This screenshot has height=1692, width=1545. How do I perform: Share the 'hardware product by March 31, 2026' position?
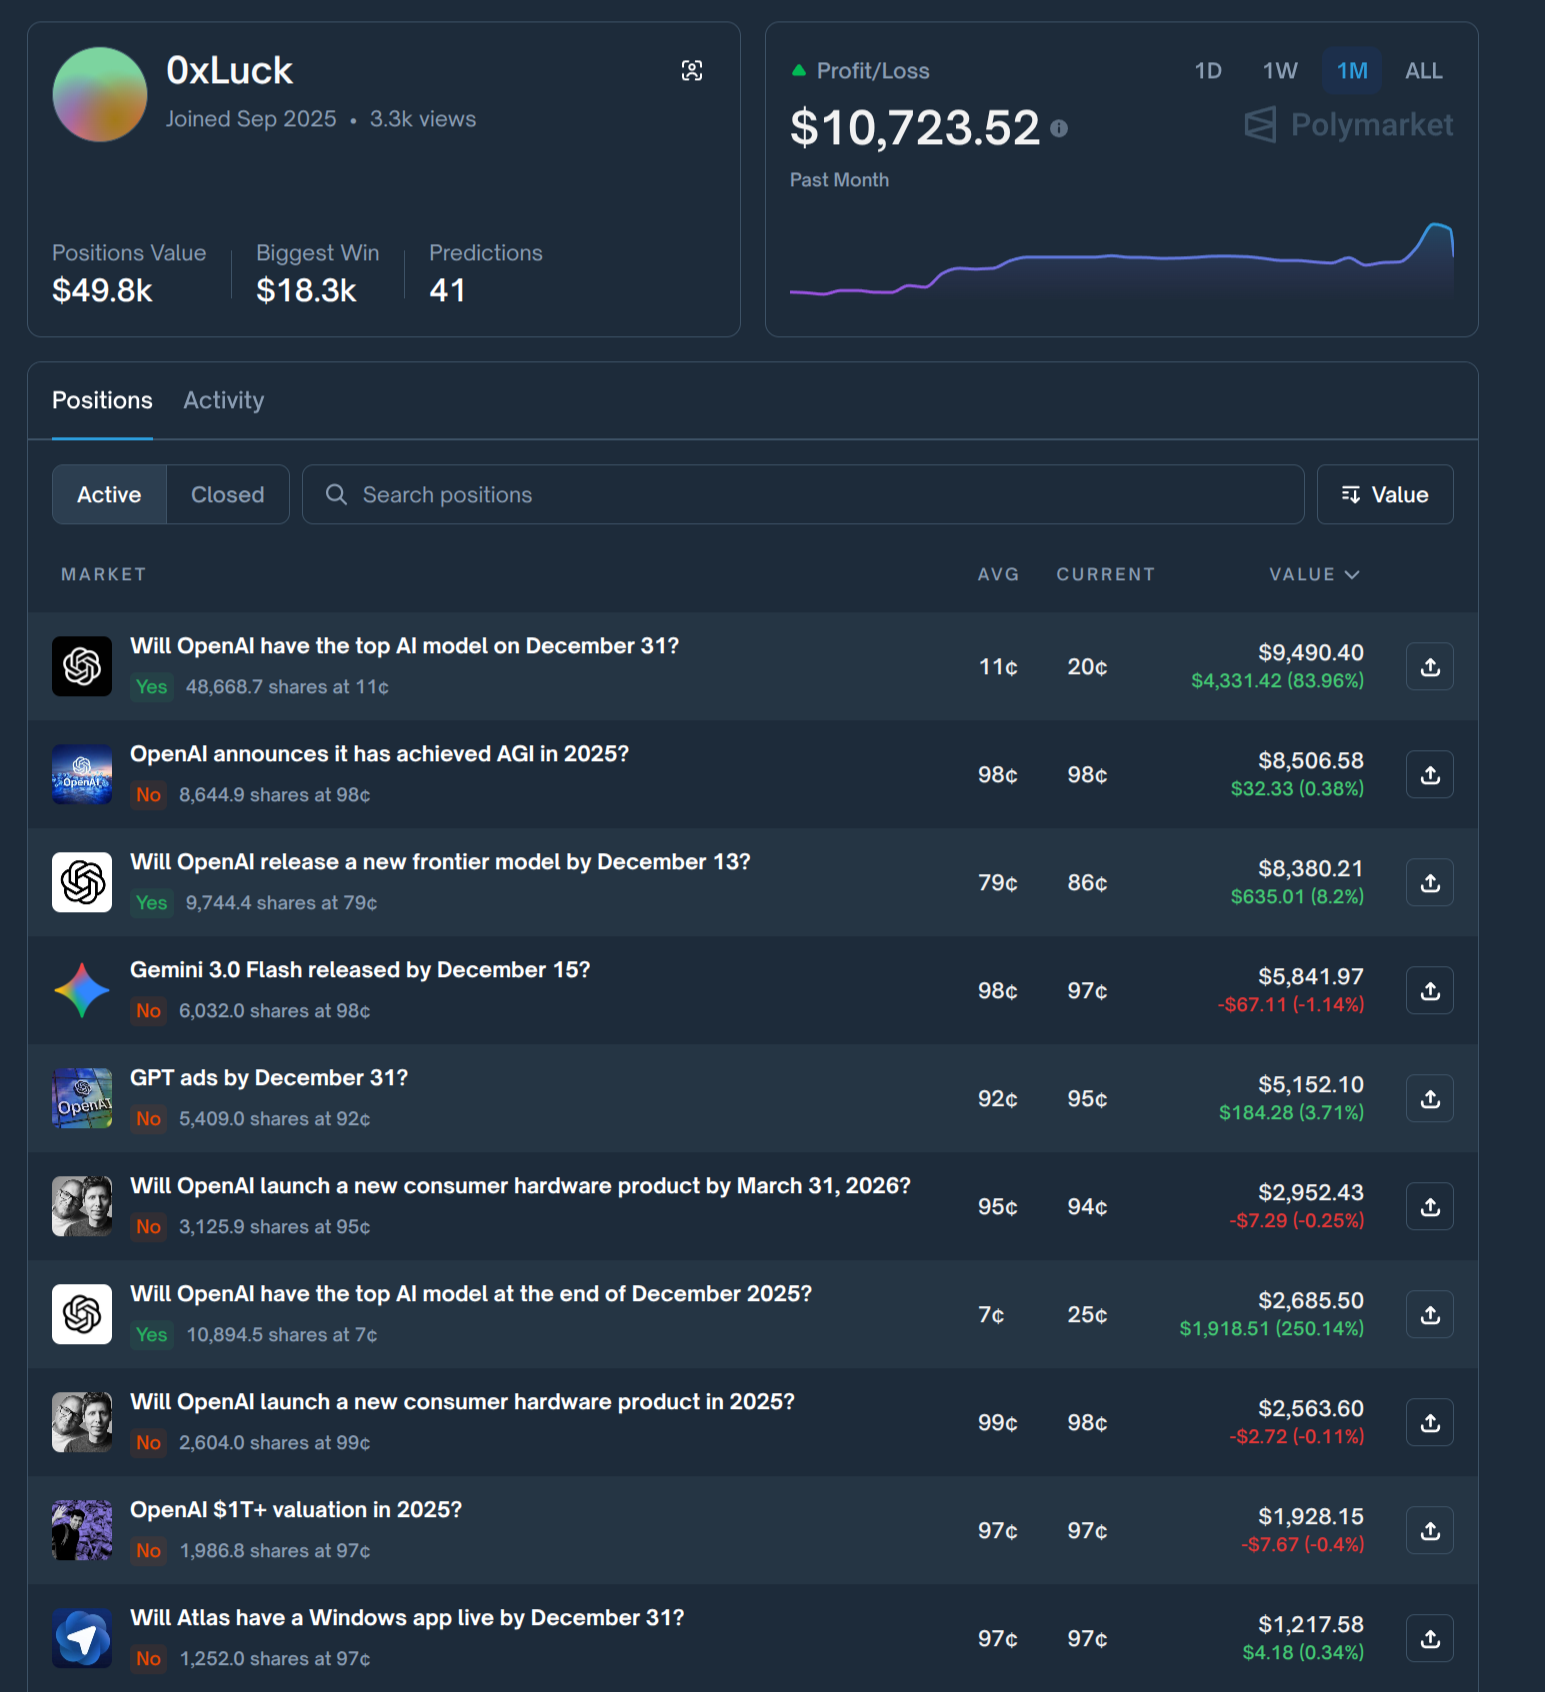tap(1430, 1207)
